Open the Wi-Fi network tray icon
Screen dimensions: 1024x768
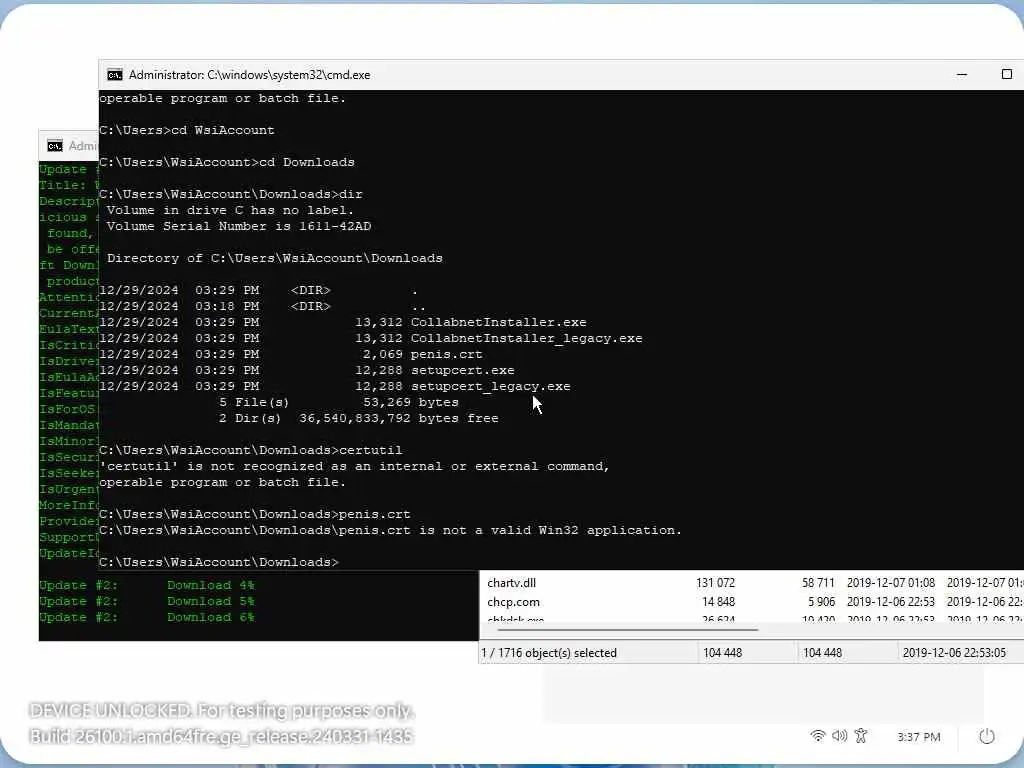point(817,736)
